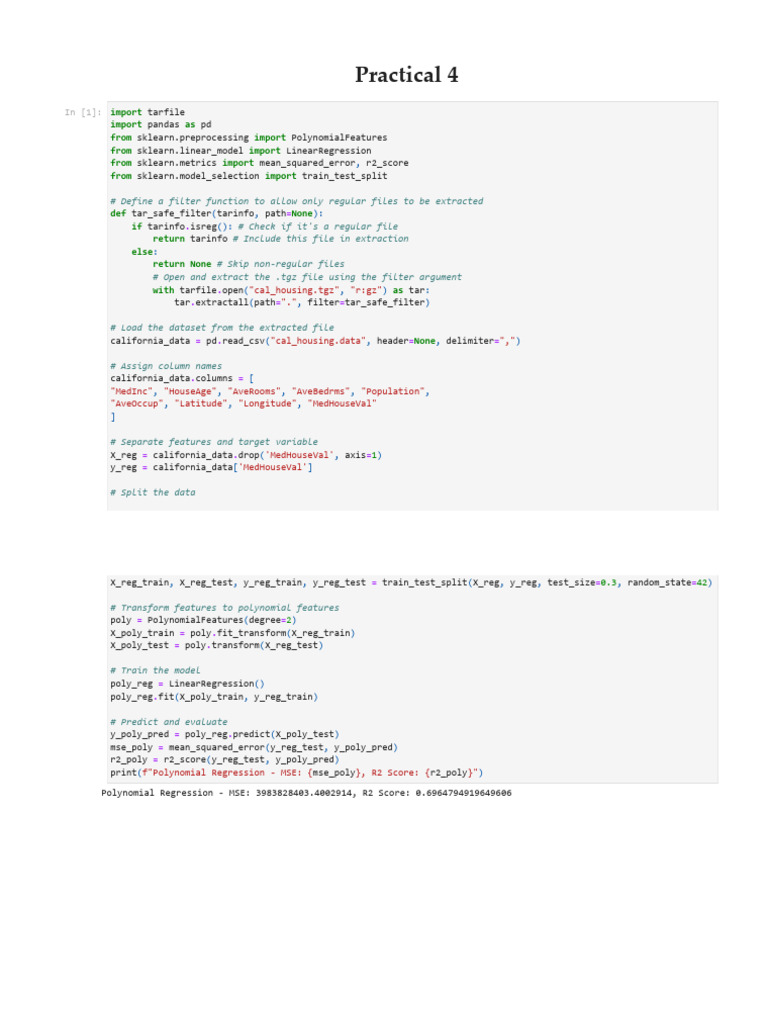The height and width of the screenshot is (1024, 768).
Task: Click the import pandas as pd line
Action: click(161, 125)
